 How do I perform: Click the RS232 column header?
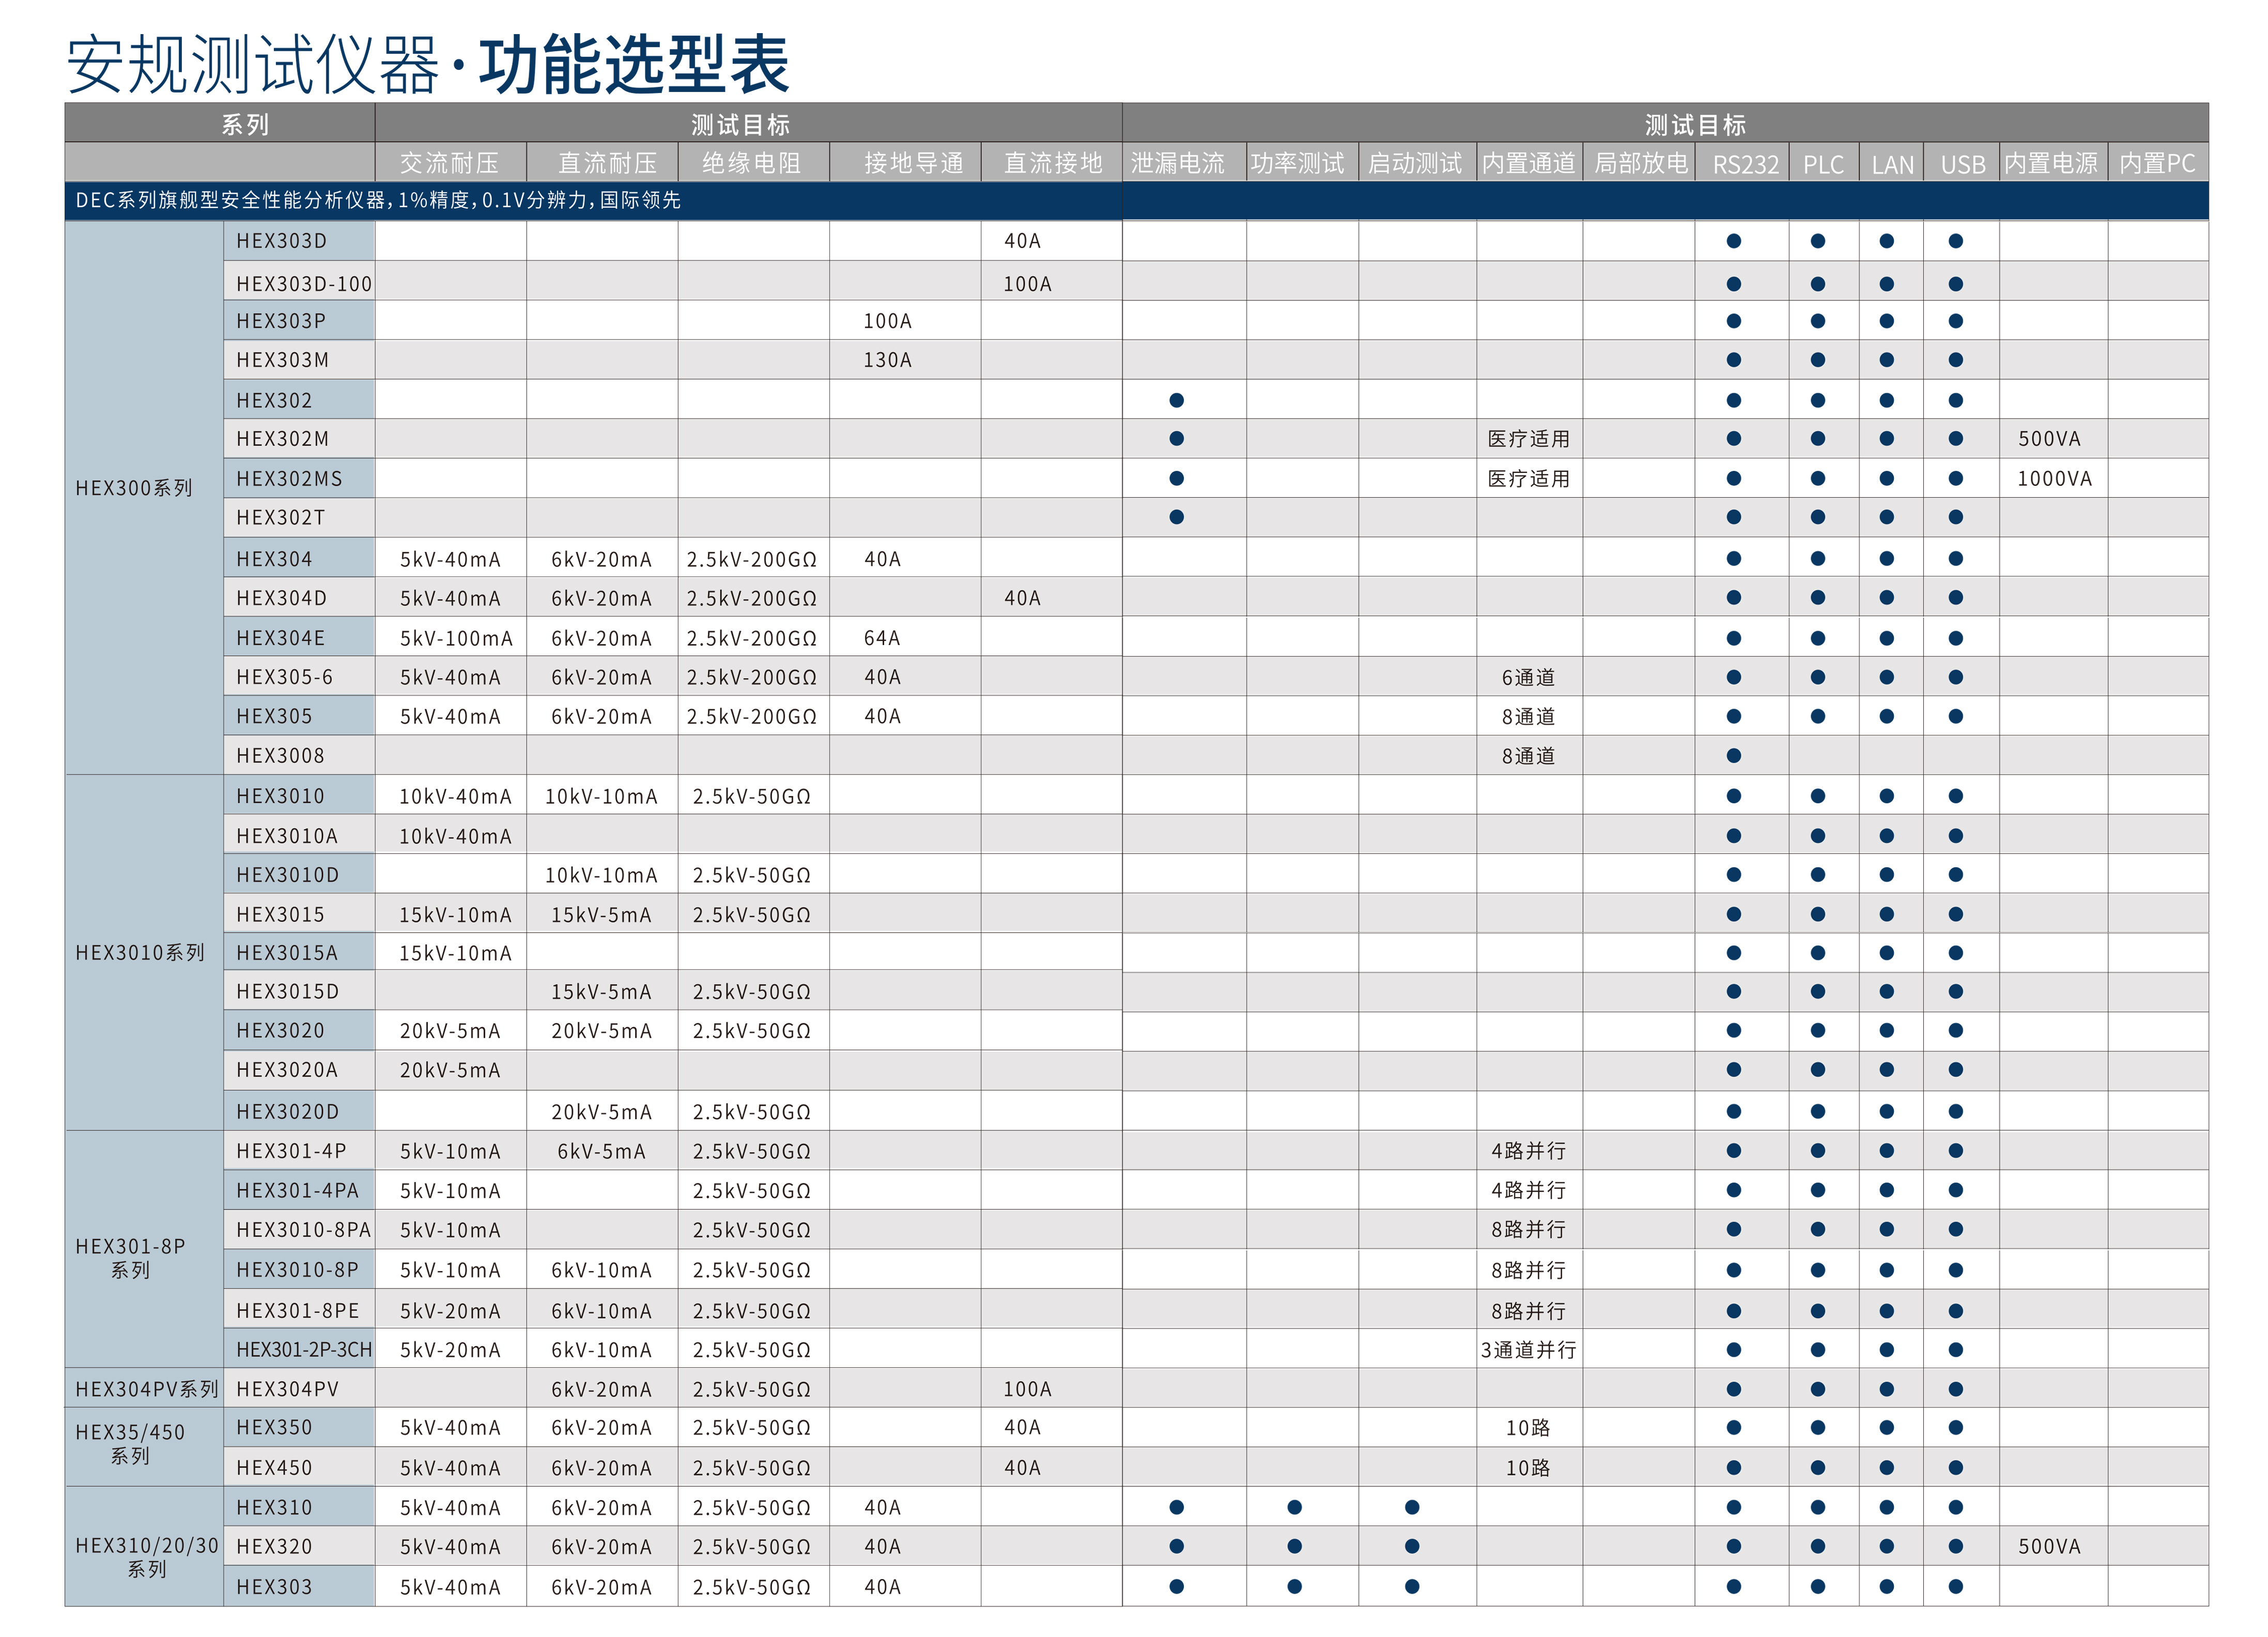1742,163
